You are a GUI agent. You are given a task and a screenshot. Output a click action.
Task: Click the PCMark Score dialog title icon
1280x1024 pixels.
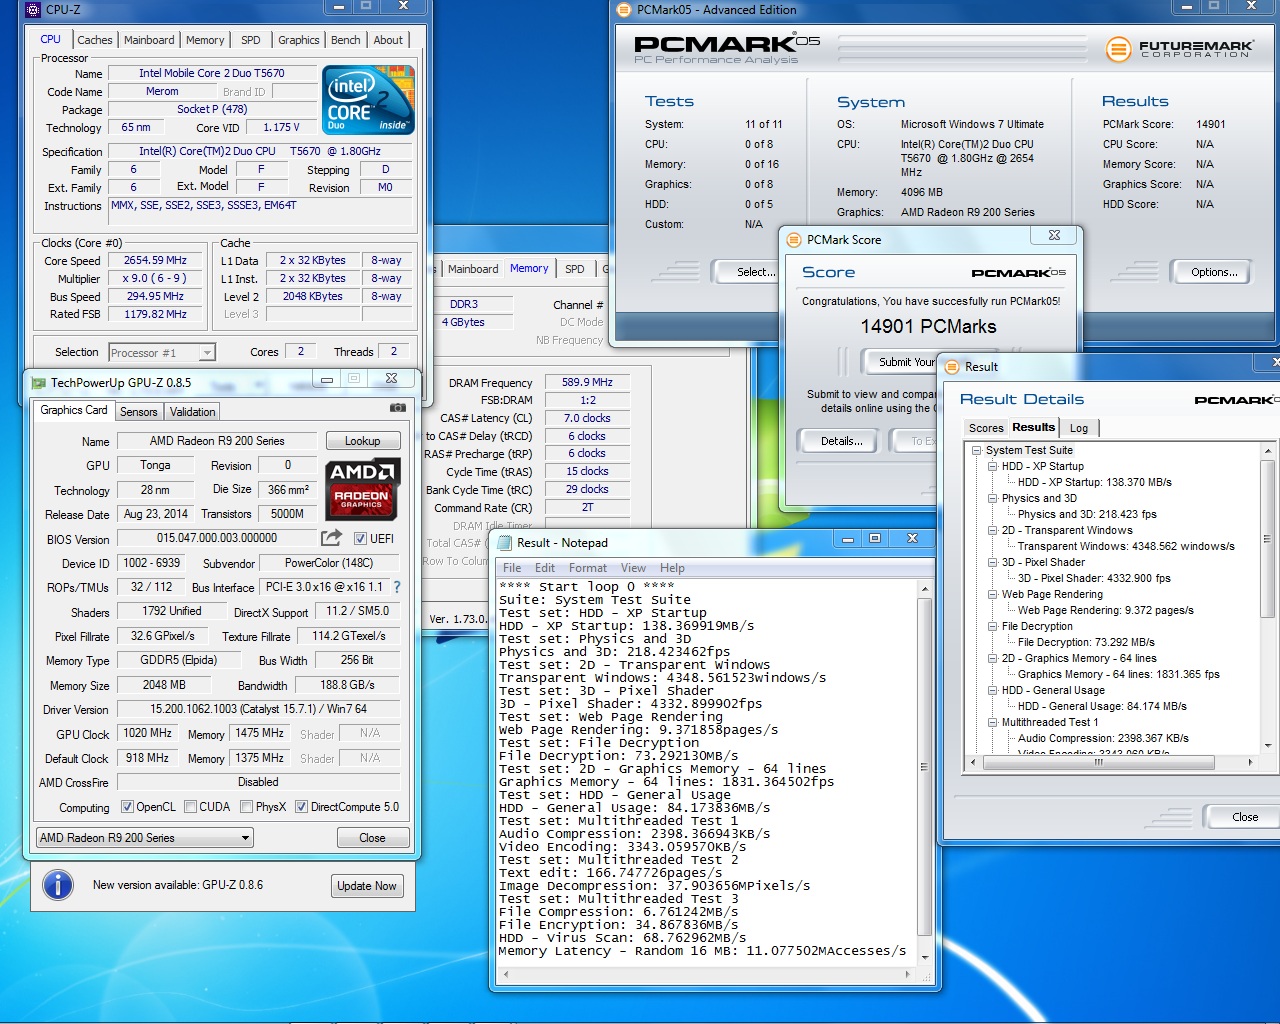(x=794, y=240)
